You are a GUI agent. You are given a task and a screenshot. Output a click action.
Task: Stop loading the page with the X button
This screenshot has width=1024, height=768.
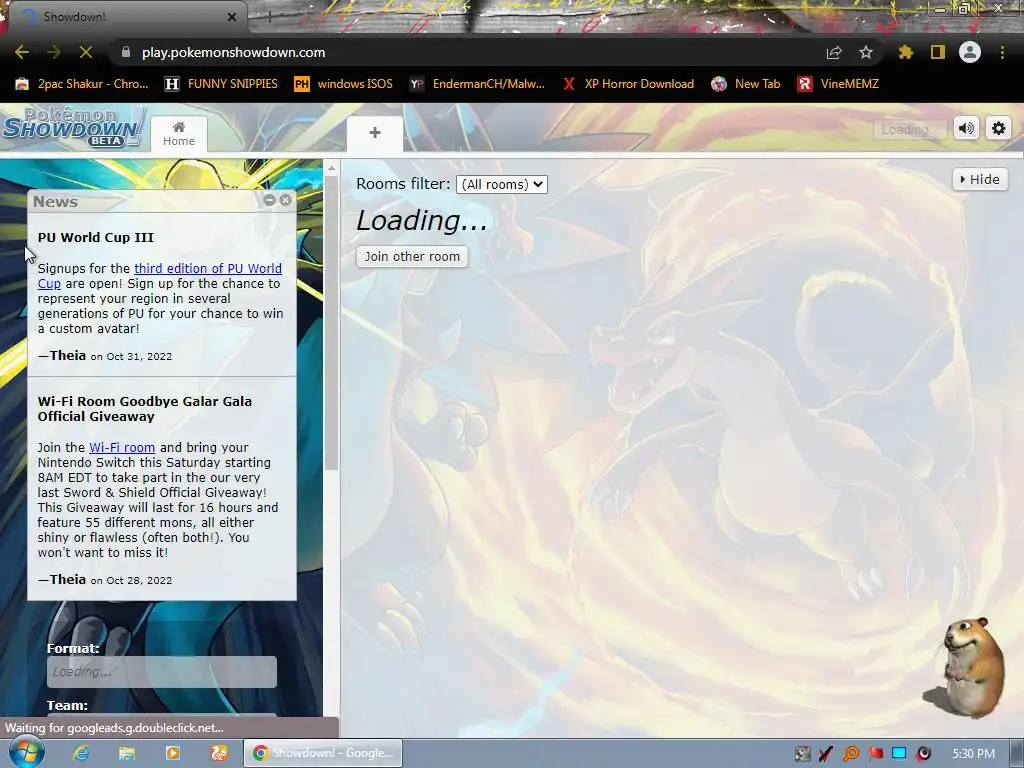(86, 52)
